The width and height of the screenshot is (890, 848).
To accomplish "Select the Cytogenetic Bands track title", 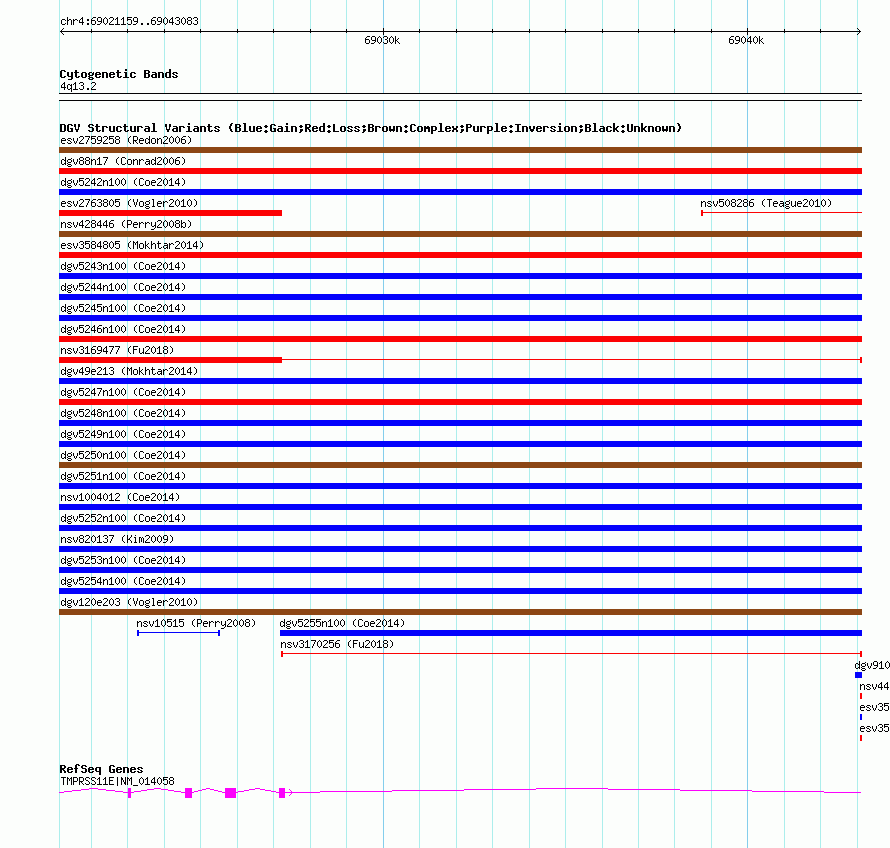I will click(x=119, y=74).
